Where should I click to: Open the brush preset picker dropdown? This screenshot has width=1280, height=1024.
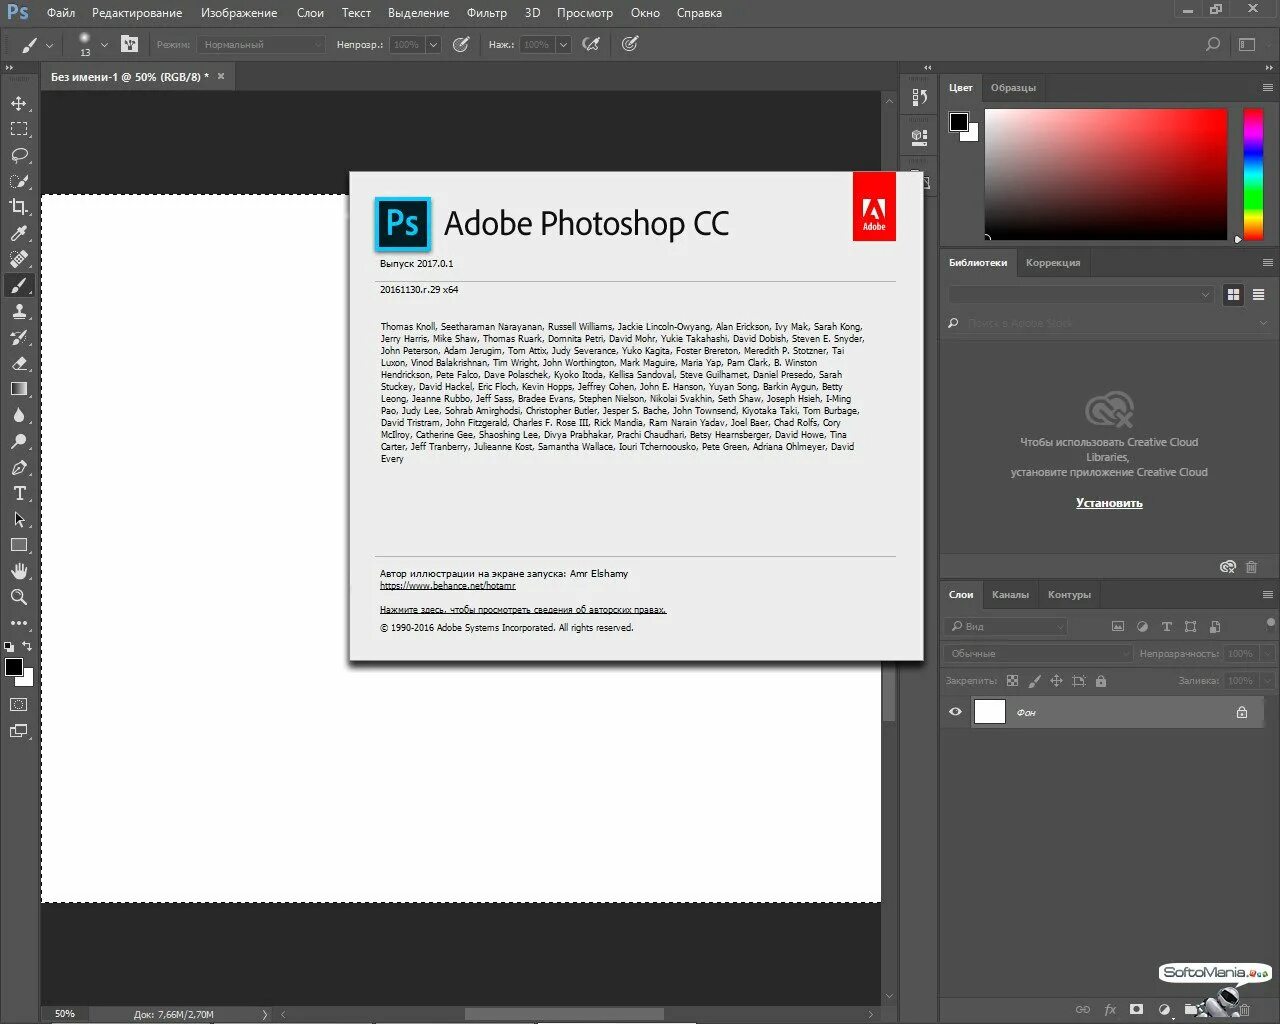click(104, 45)
